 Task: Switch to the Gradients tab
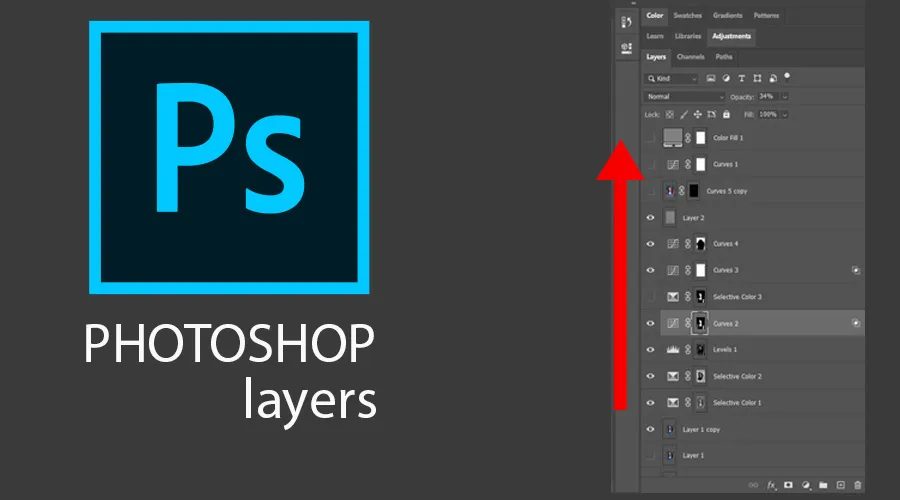[x=727, y=15]
